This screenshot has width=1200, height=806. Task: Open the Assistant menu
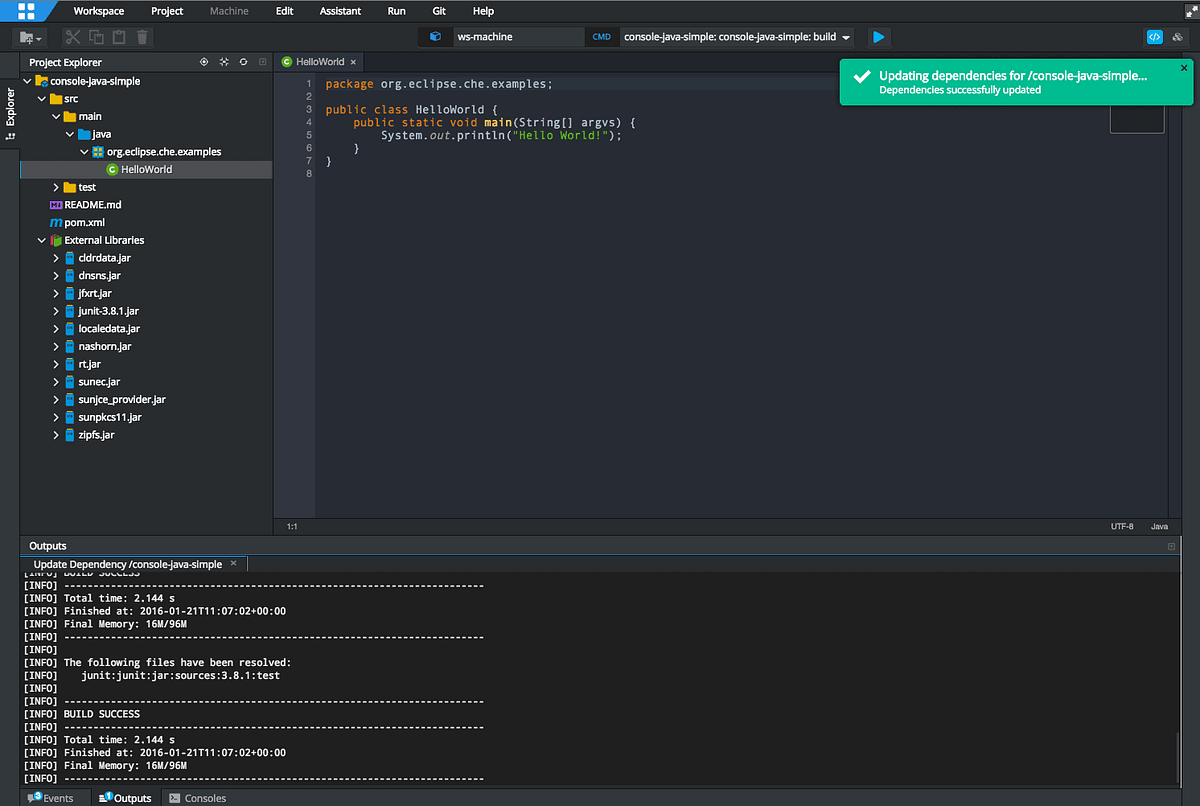[340, 11]
